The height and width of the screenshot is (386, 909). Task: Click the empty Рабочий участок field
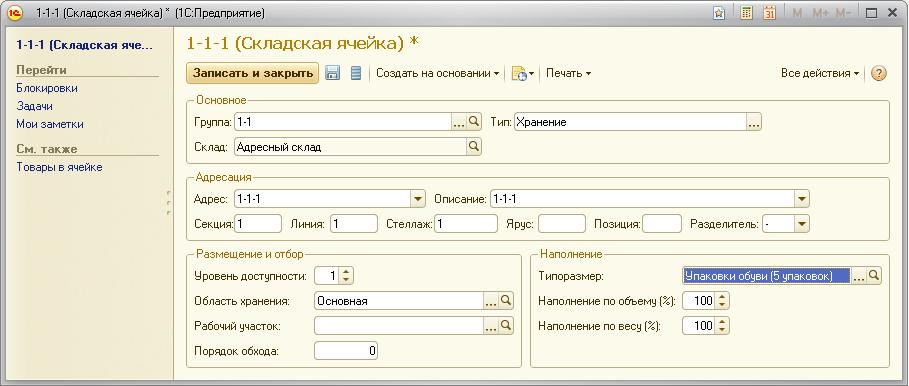[399, 326]
